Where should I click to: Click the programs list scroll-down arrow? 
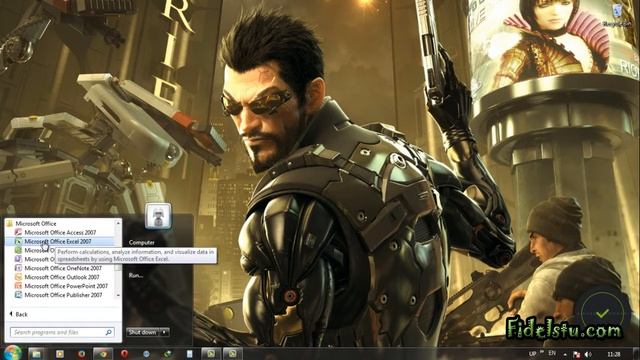(118, 295)
